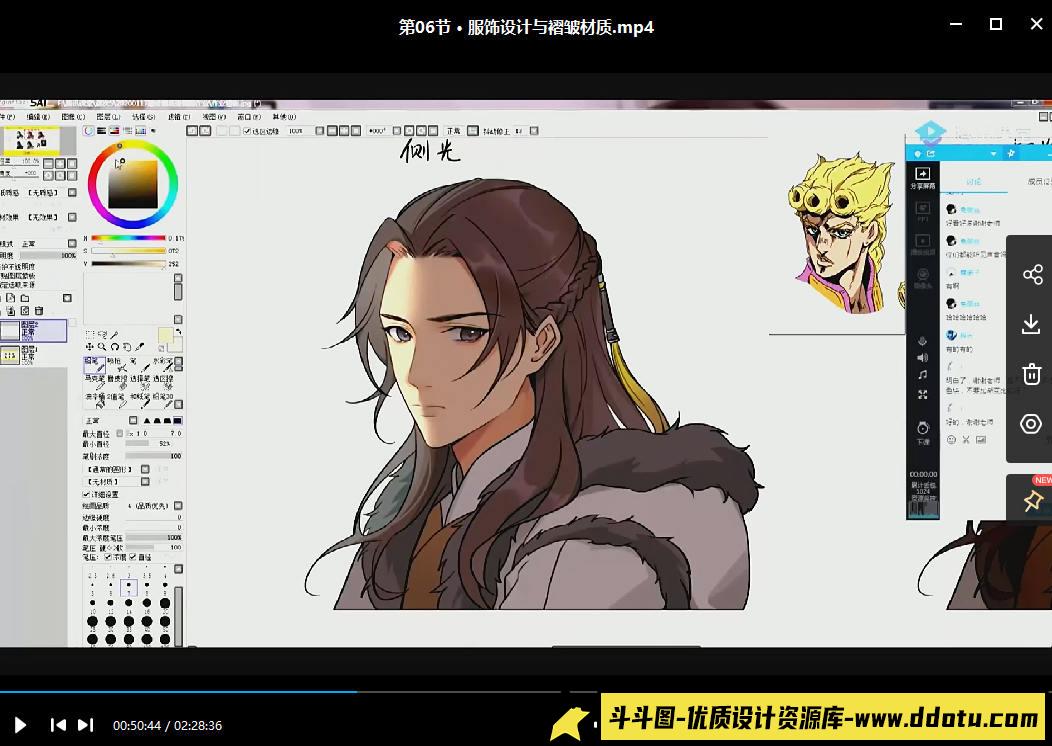Select the color wheel mode icon in SAI
The height and width of the screenshot is (746, 1052).
pos(88,130)
